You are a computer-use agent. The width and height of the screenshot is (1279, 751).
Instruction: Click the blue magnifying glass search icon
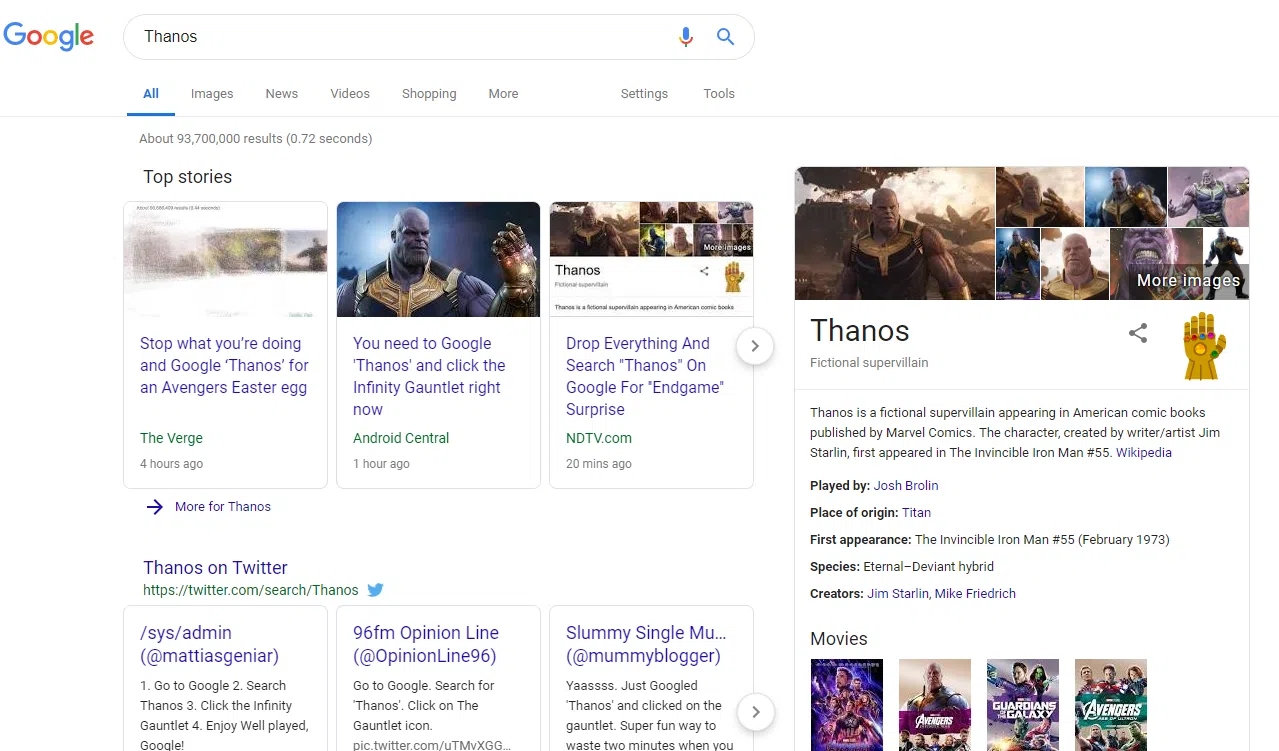(x=726, y=37)
